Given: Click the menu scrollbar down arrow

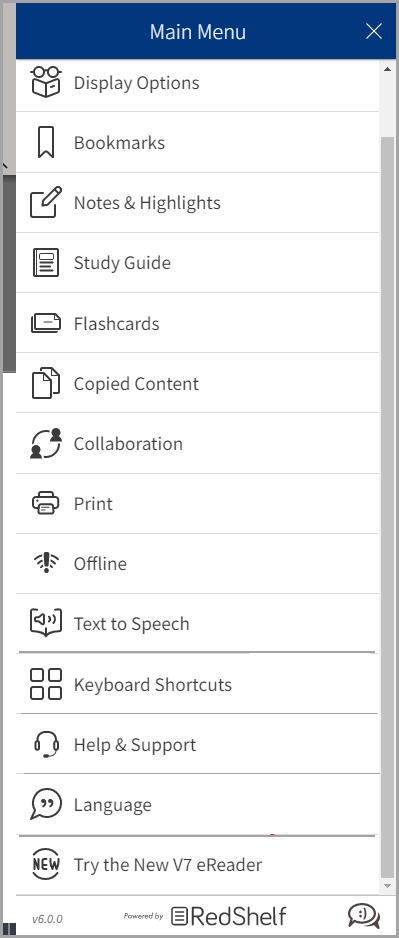Looking at the screenshot, I should point(387,886).
